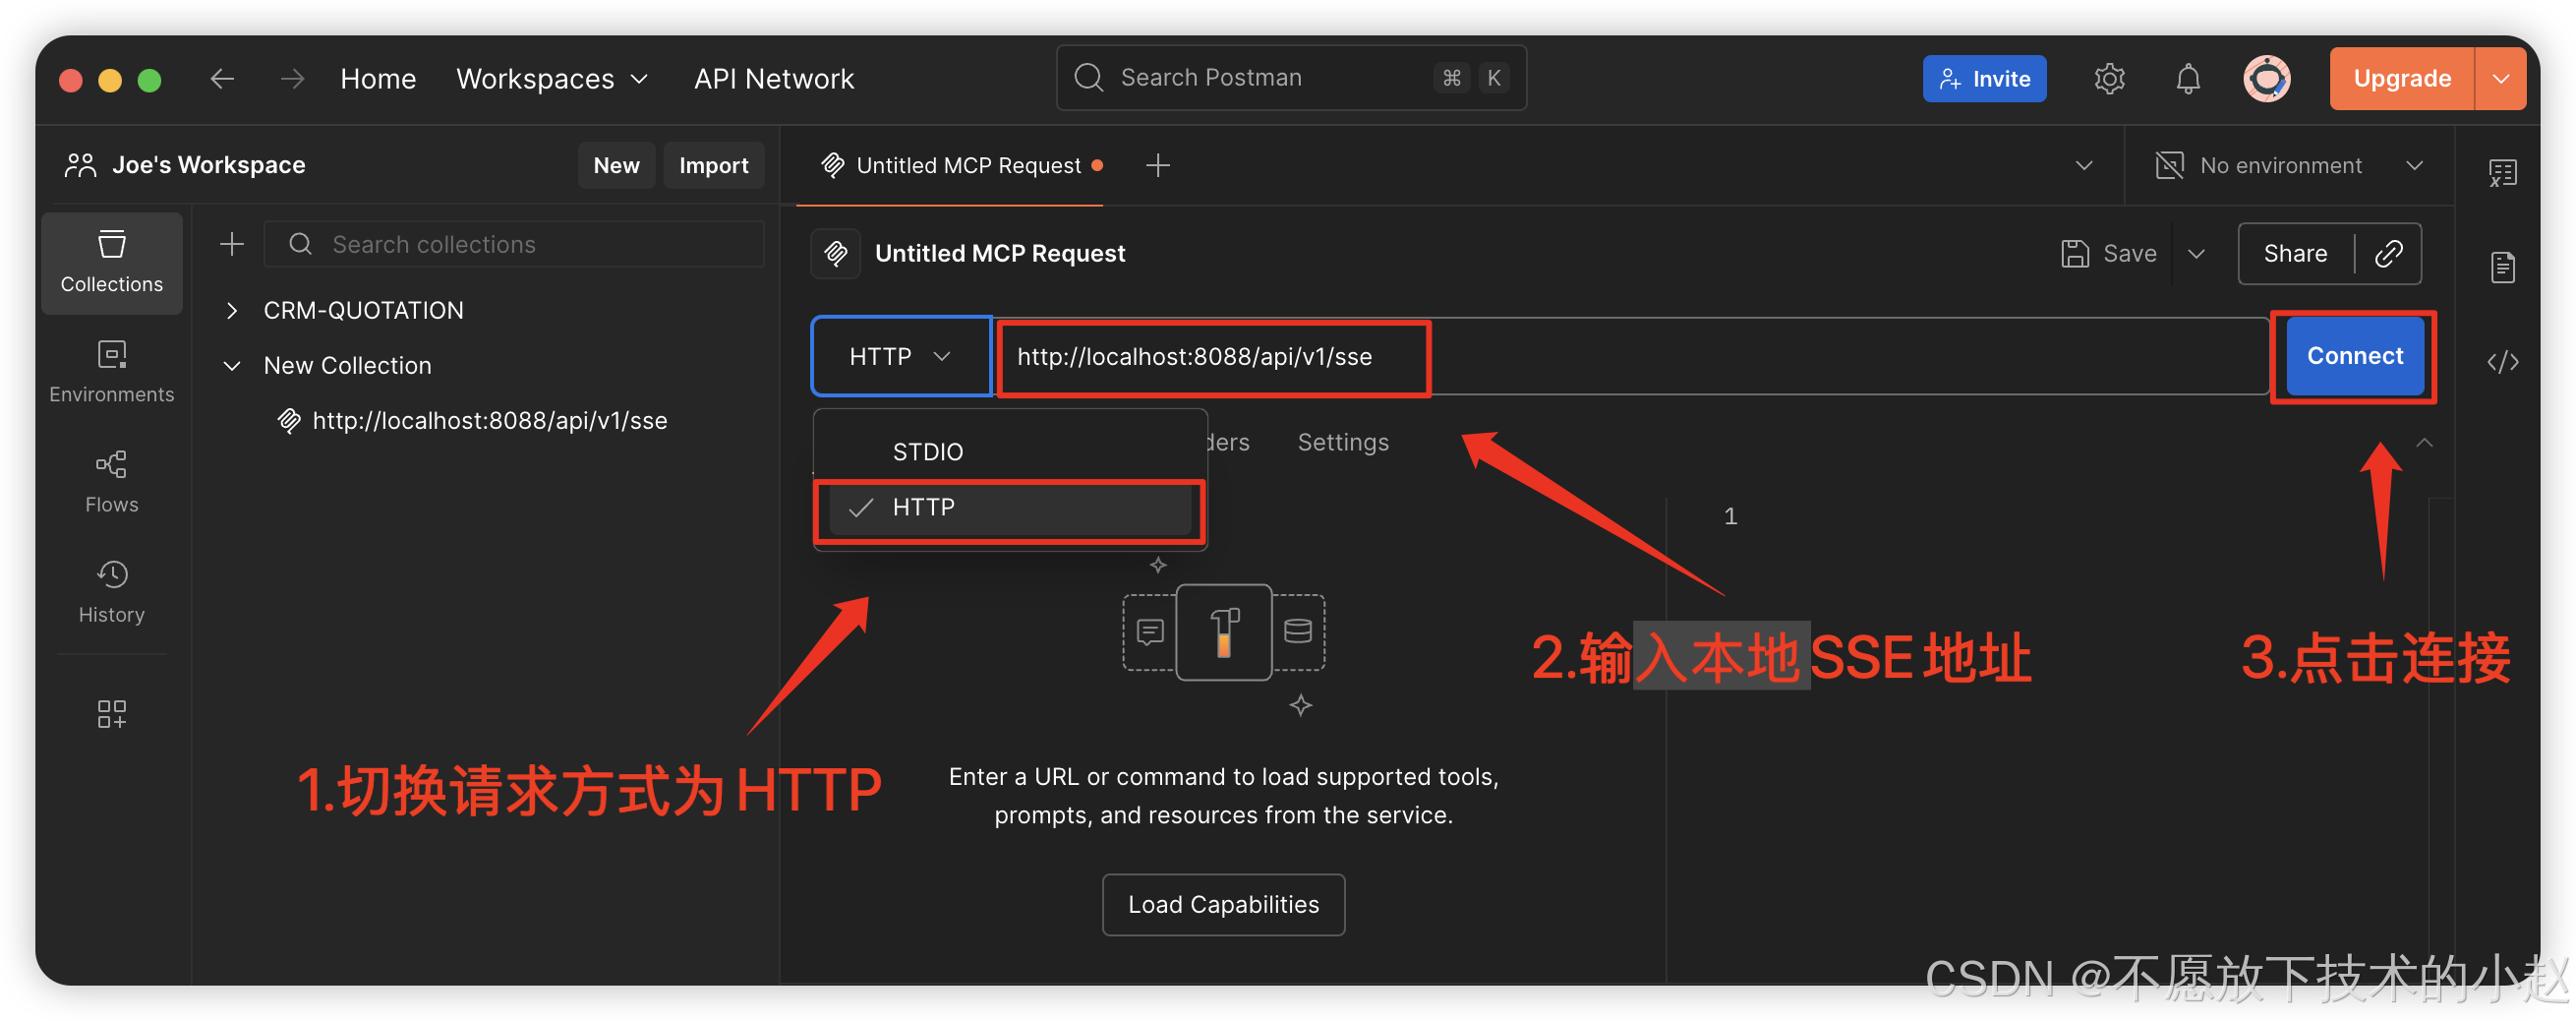Viewport: 2576px width, 1021px height.
Task: Click the SSE URL input field
Action: coord(1632,356)
